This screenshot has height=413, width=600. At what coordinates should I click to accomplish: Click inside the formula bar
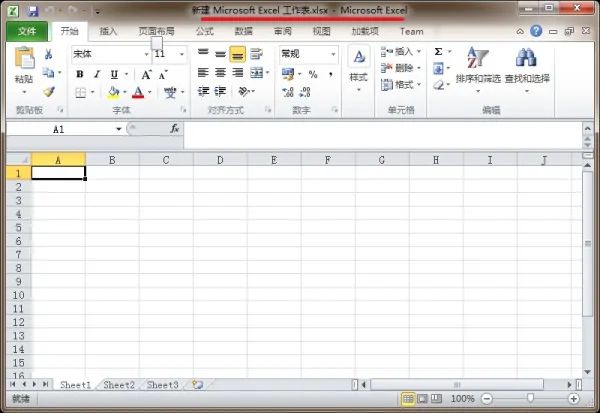coord(383,135)
